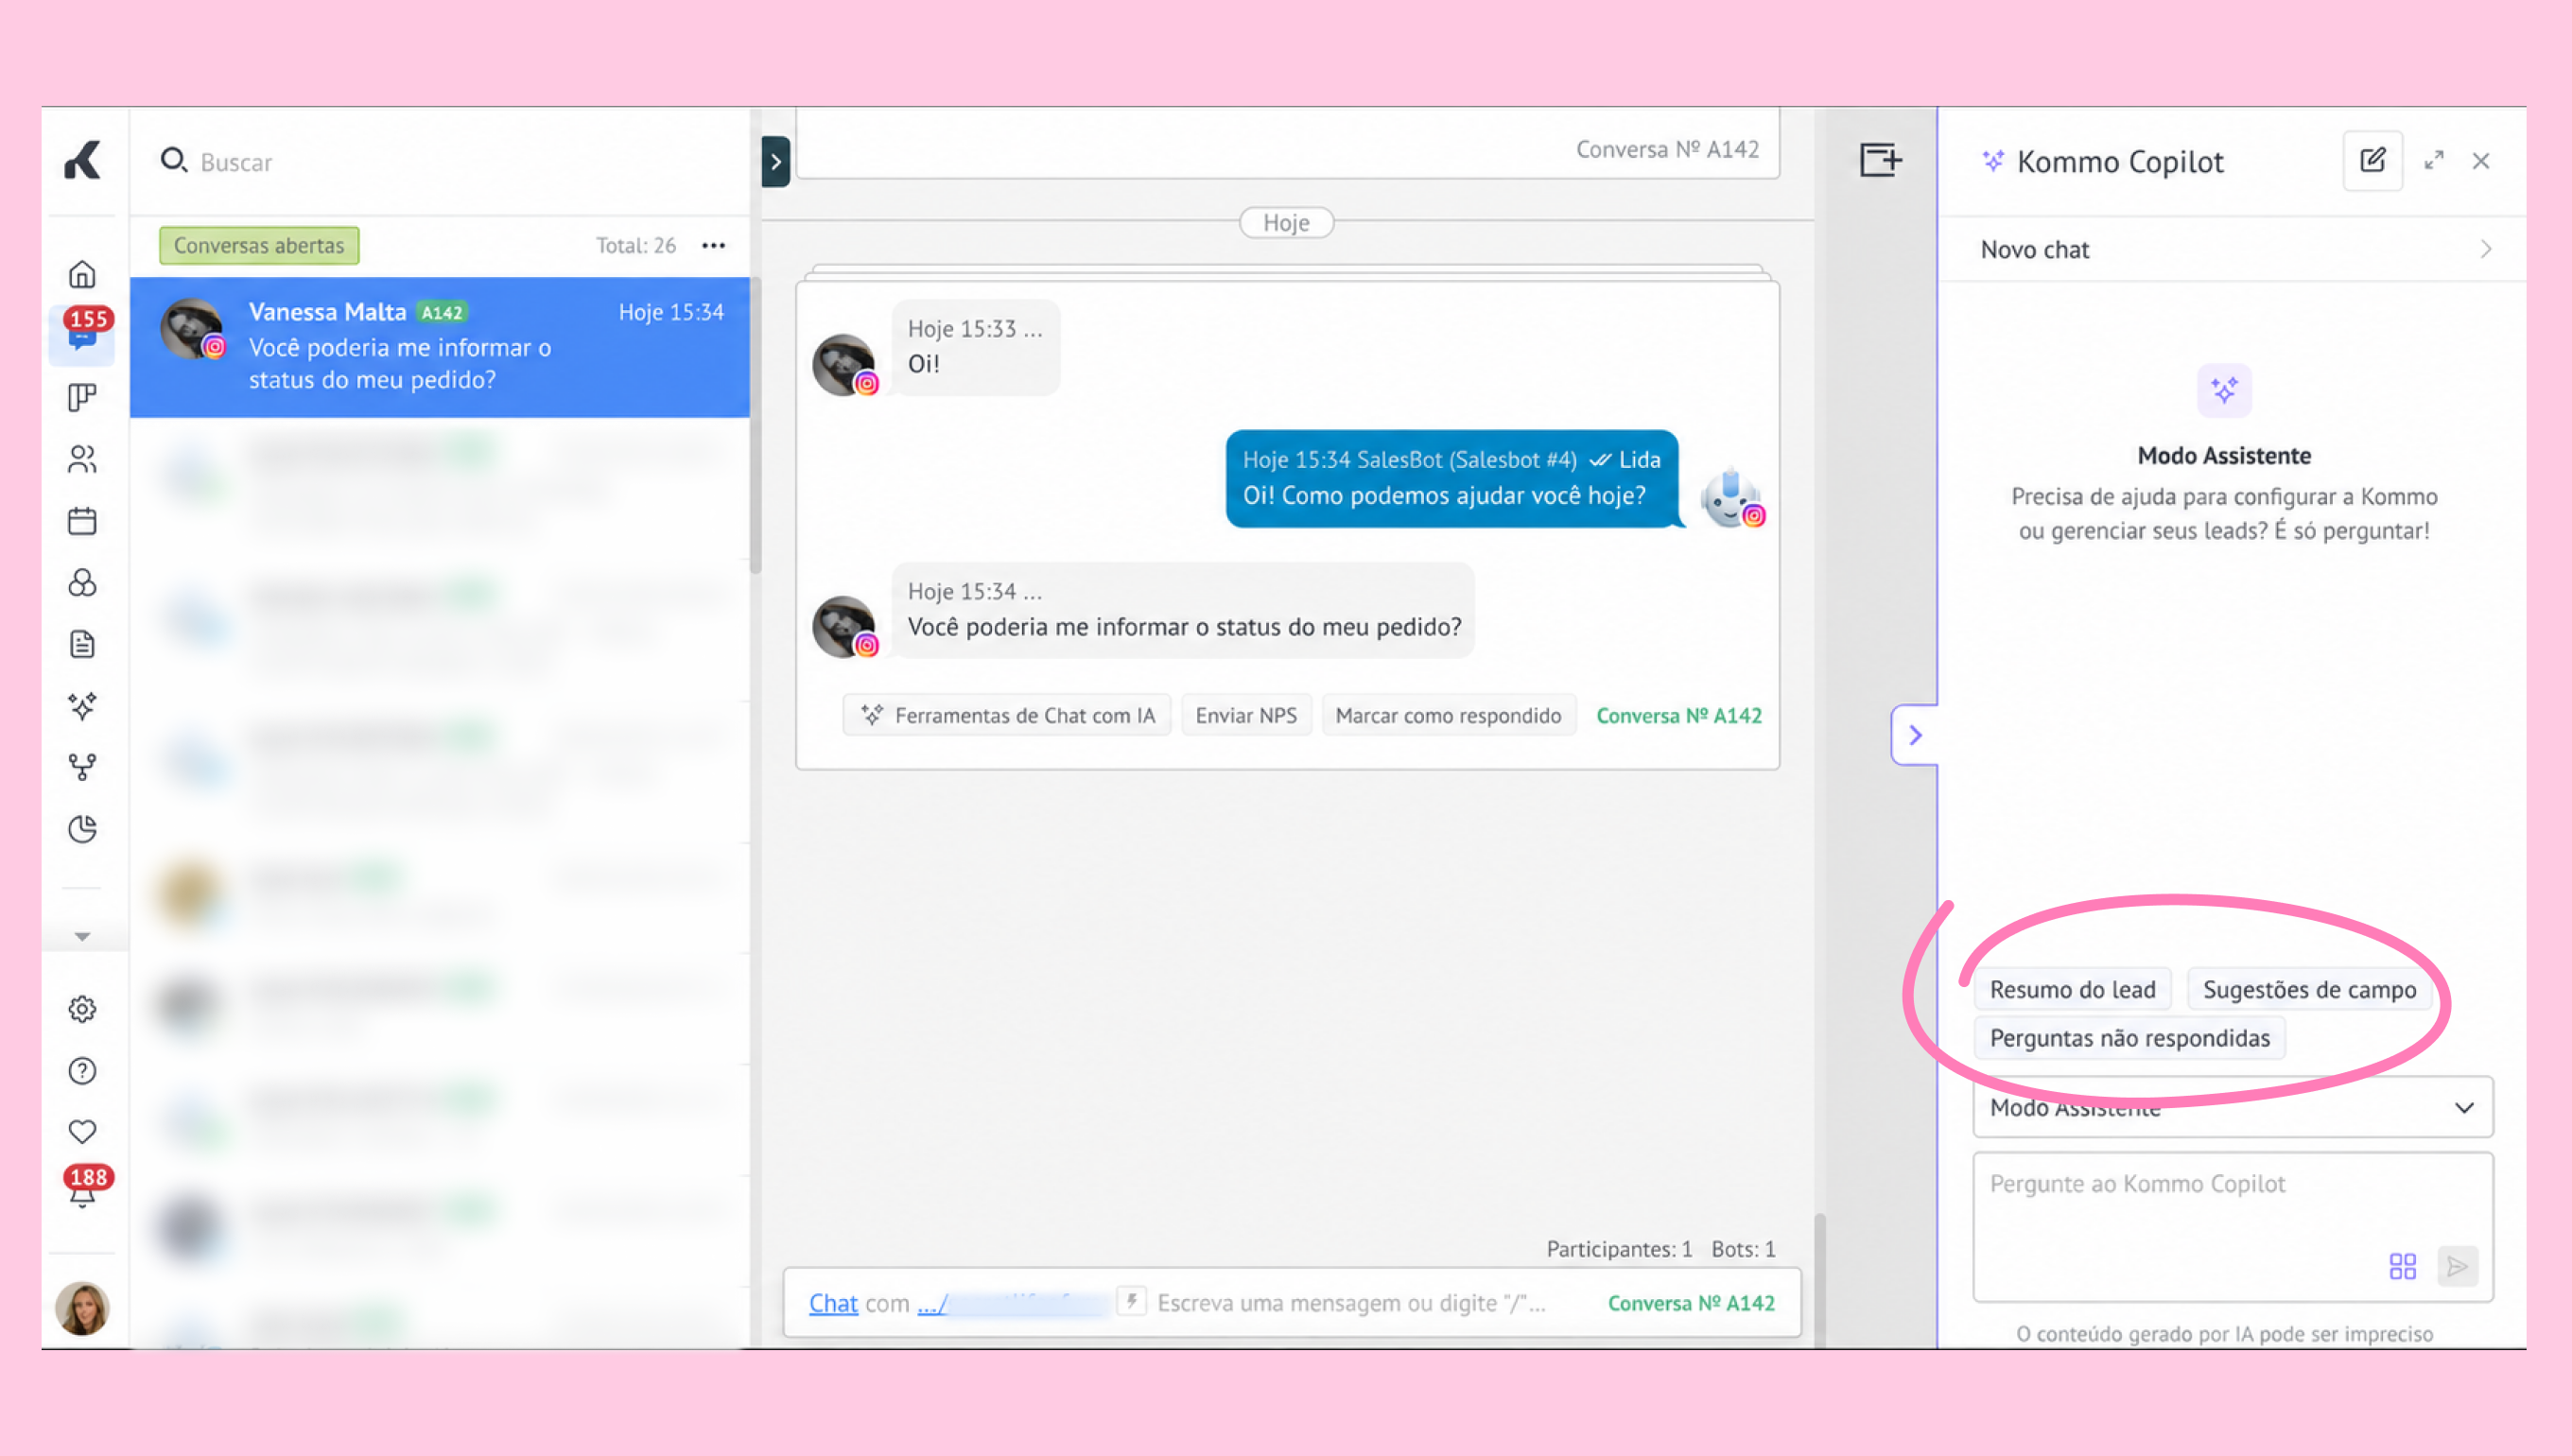Click the Bots: 1 label
The height and width of the screenshot is (1456, 2572).
(1743, 1248)
